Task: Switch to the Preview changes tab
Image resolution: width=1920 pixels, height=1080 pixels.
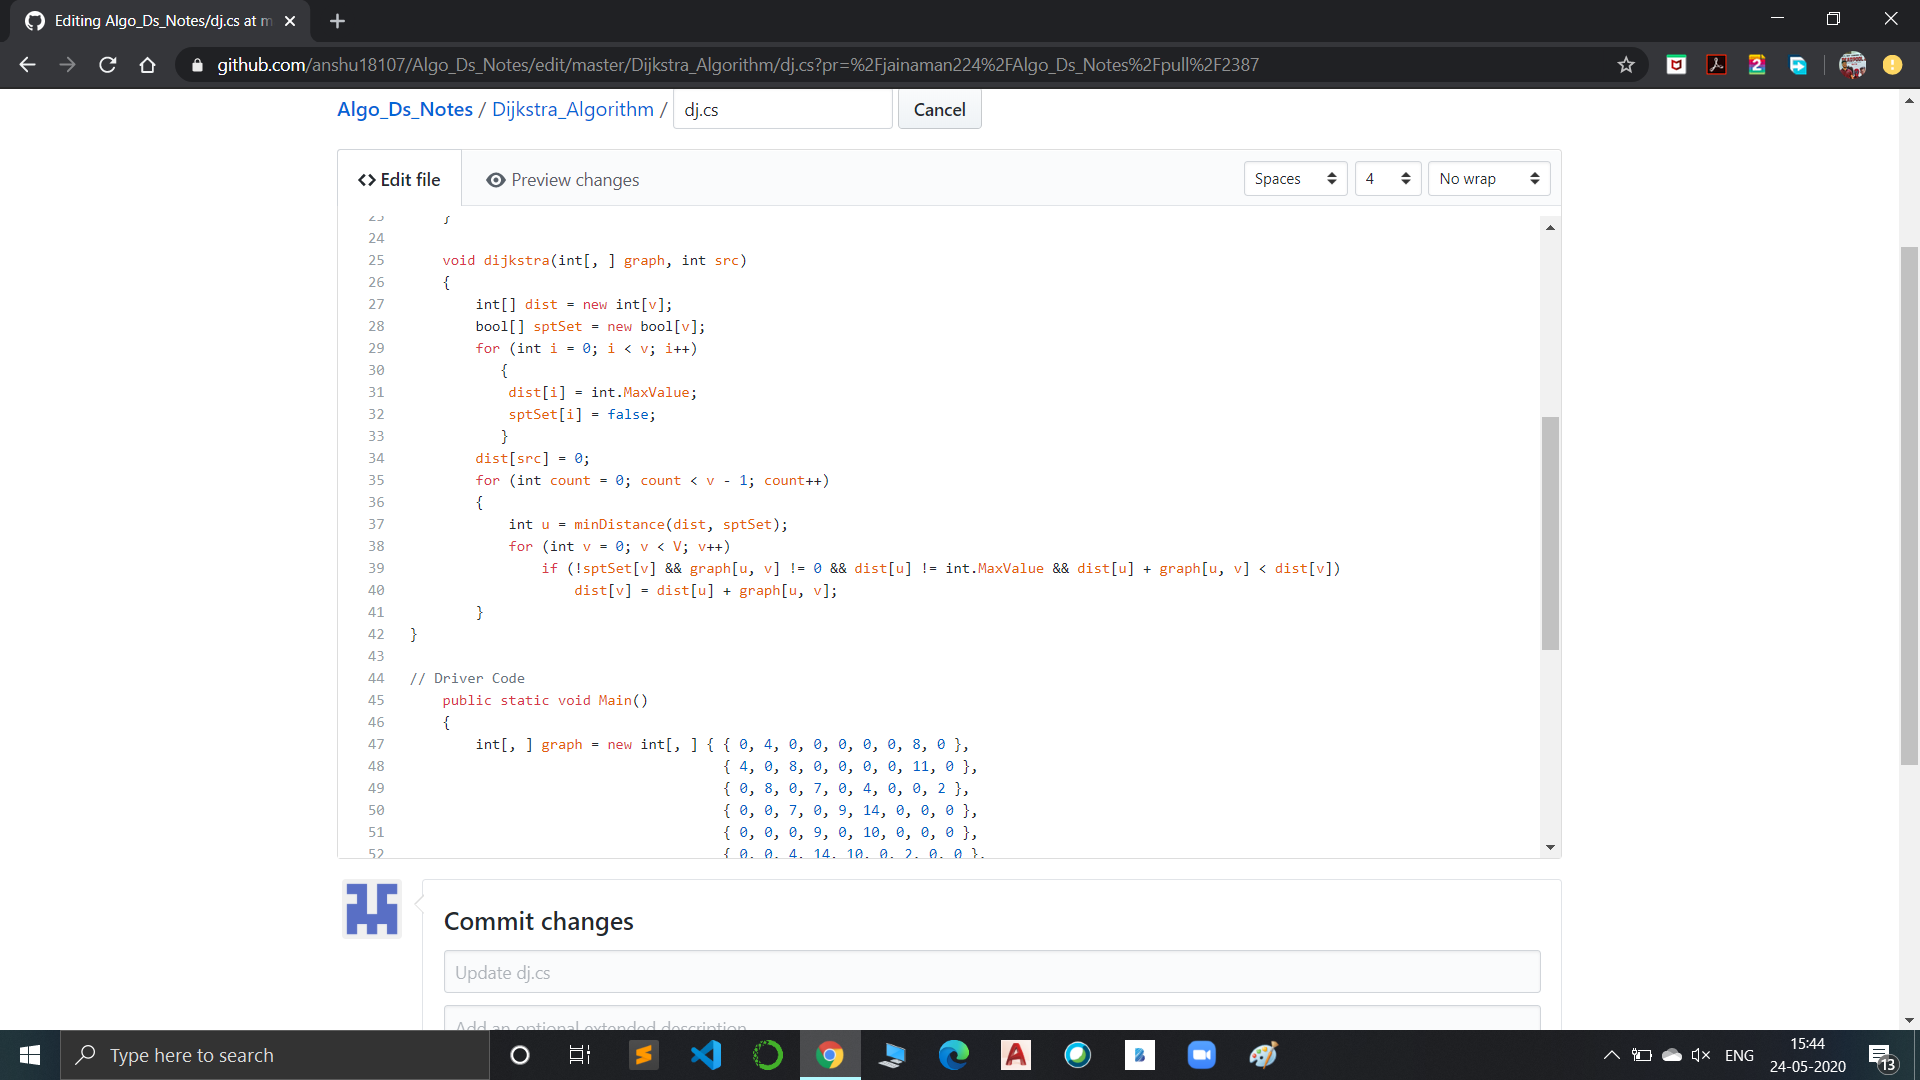Action: [562, 179]
